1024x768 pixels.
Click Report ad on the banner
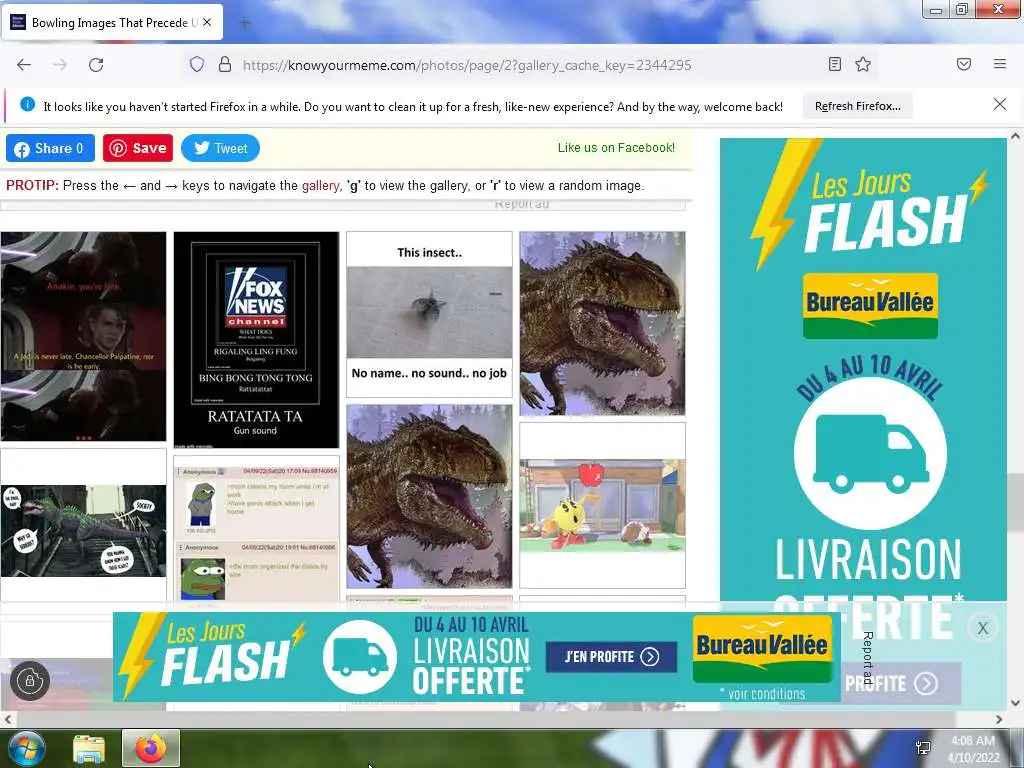pyautogui.click(x=868, y=658)
